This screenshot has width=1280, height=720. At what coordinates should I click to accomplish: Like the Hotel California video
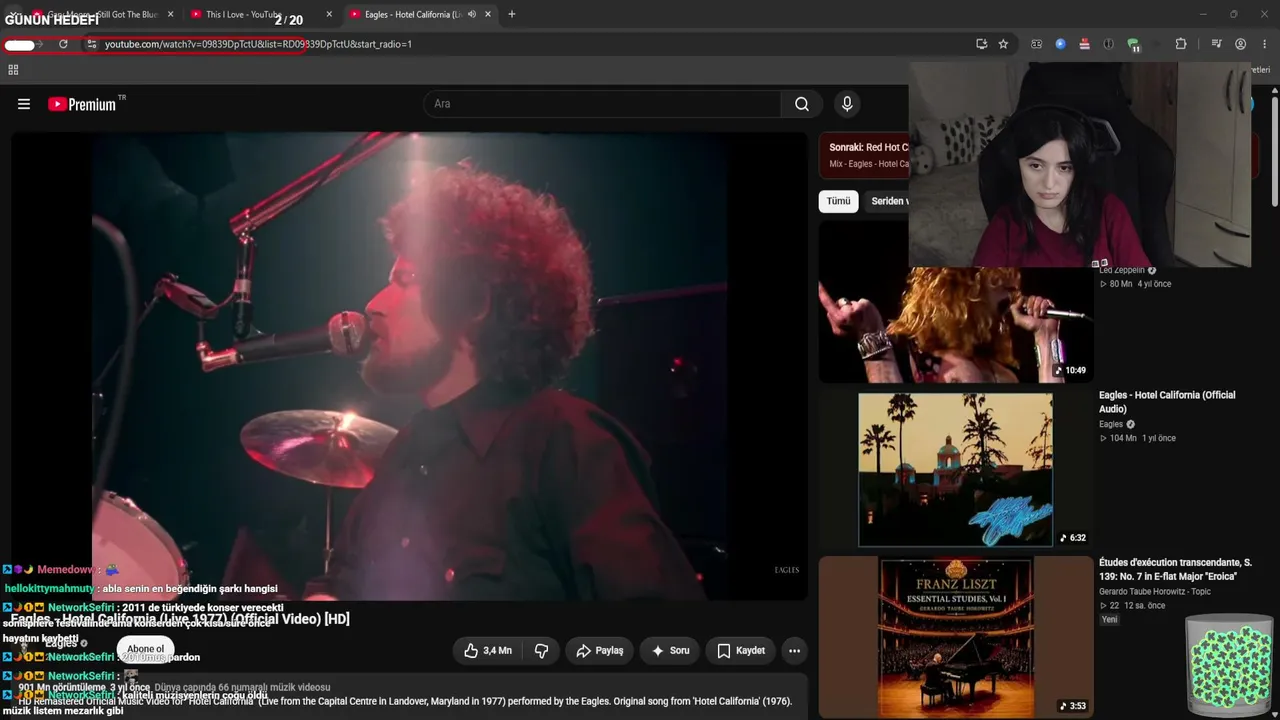487,651
